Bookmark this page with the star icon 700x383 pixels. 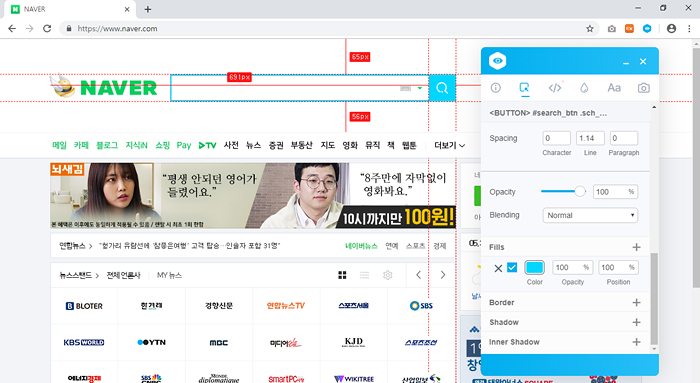tap(590, 29)
